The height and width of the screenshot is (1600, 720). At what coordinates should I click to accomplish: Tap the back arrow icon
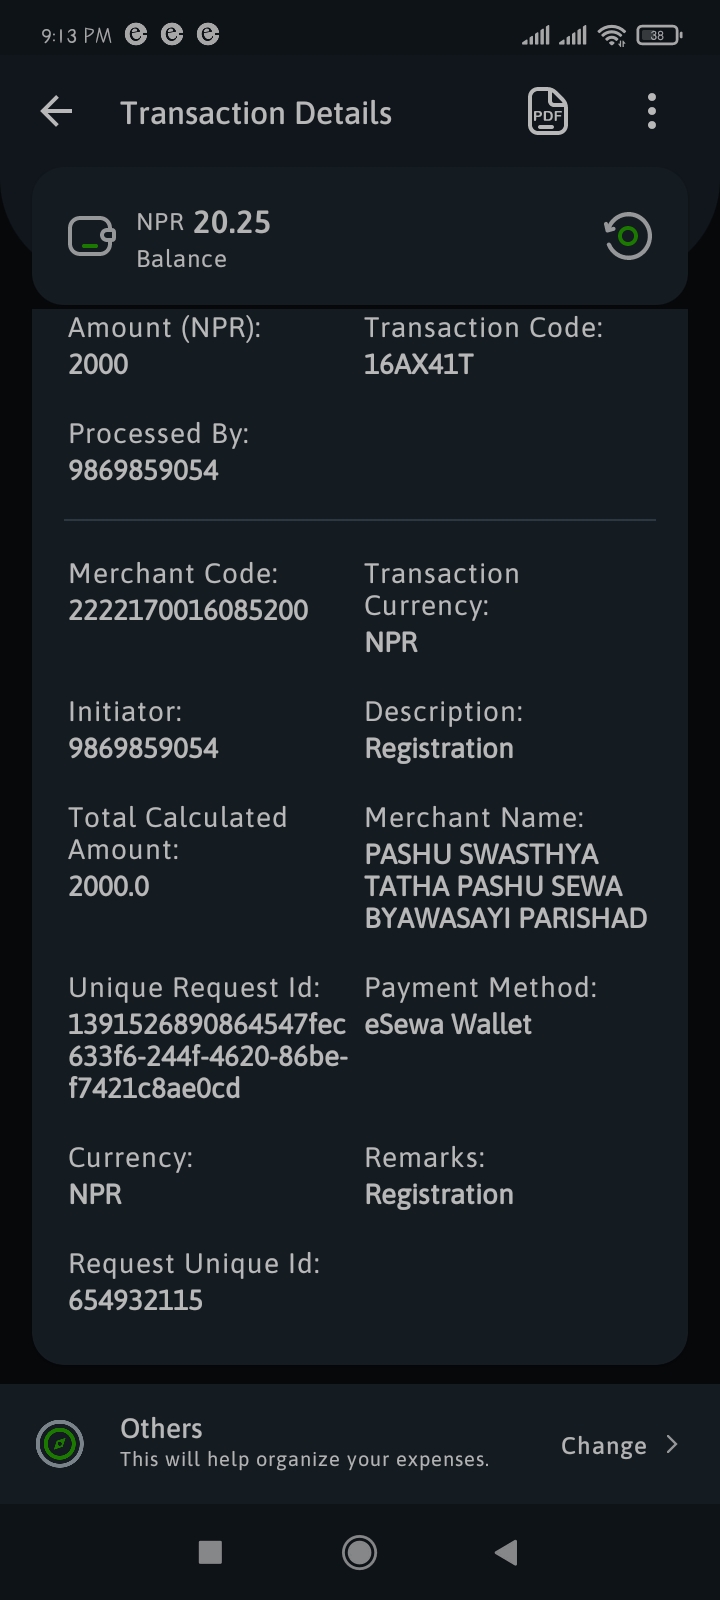pyautogui.click(x=56, y=112)
